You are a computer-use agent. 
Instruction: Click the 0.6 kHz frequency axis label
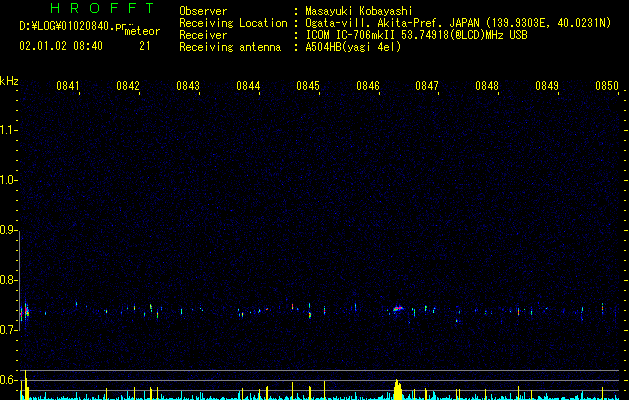point(8,380)
